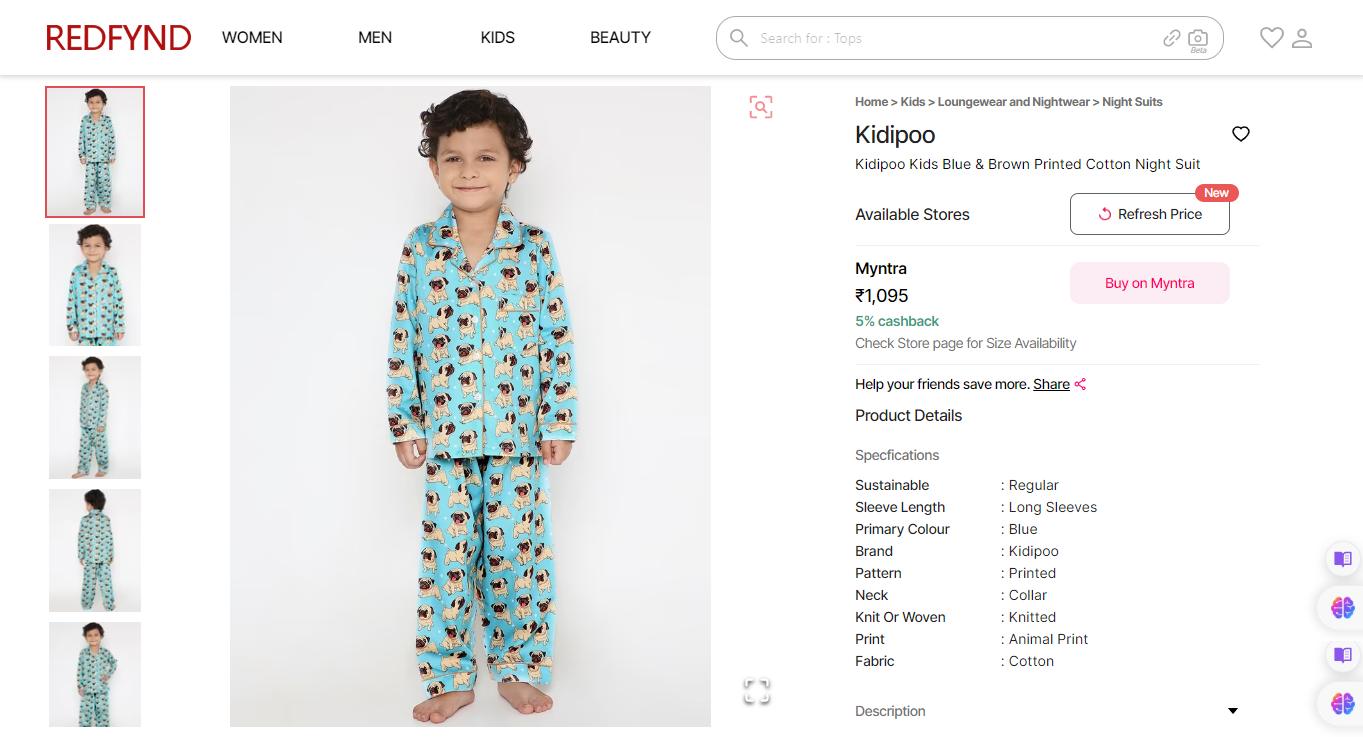The height and width of the screenshot is (737, 1363).
Task: Open the WOMEN menu
Action: click(252, 38)
